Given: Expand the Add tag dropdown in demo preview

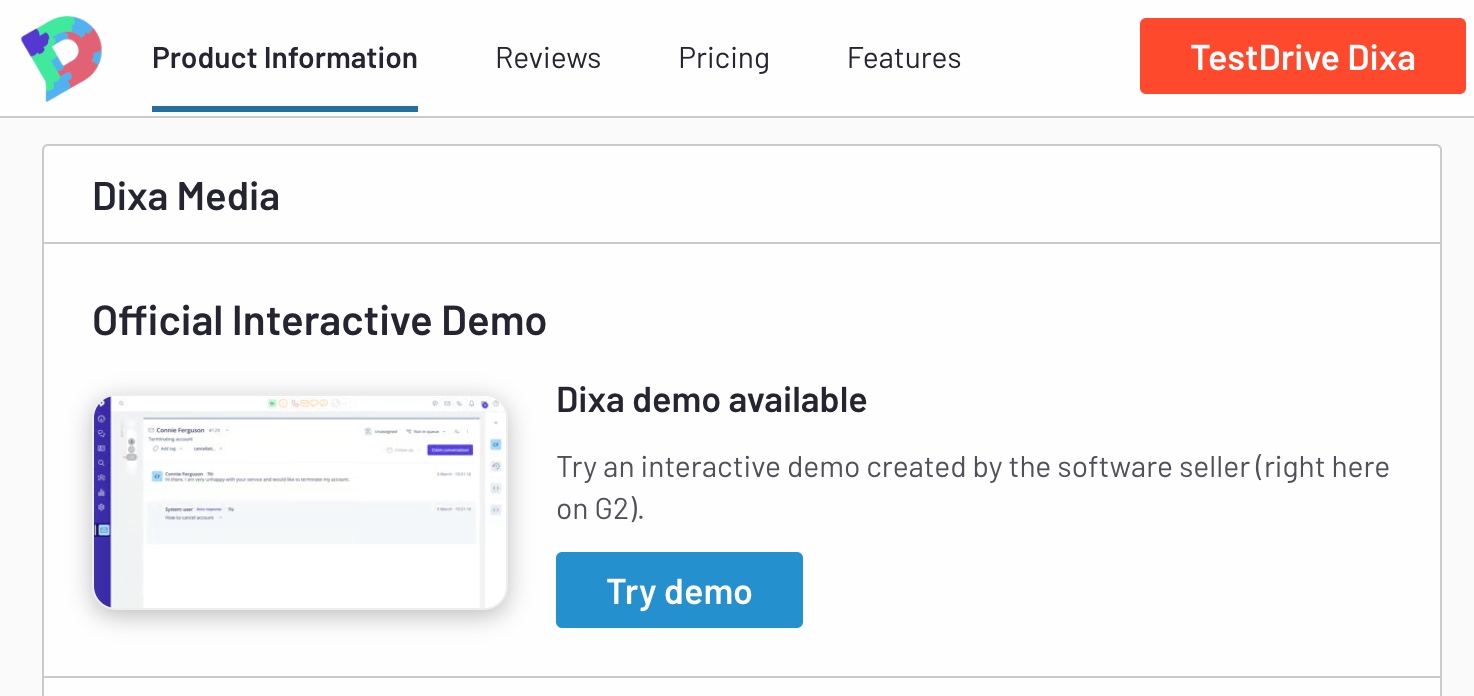Looking at the screenshot, I should (167, 449).
